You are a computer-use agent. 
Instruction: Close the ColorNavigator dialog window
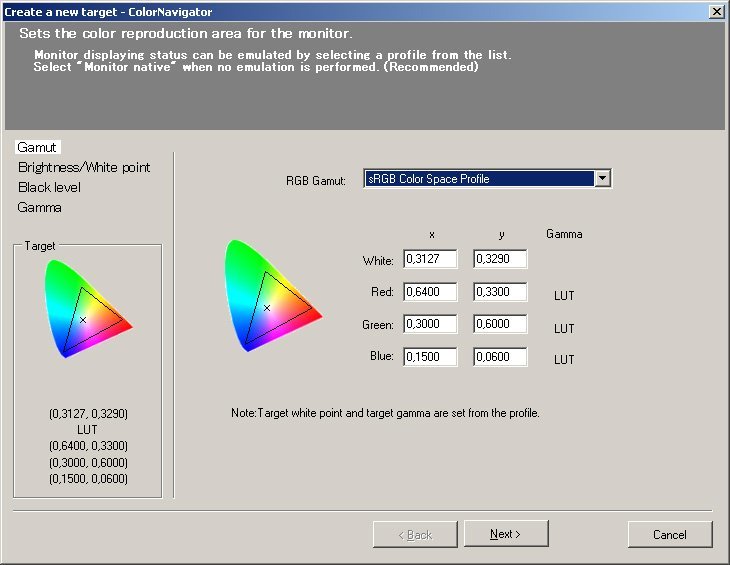716,11
